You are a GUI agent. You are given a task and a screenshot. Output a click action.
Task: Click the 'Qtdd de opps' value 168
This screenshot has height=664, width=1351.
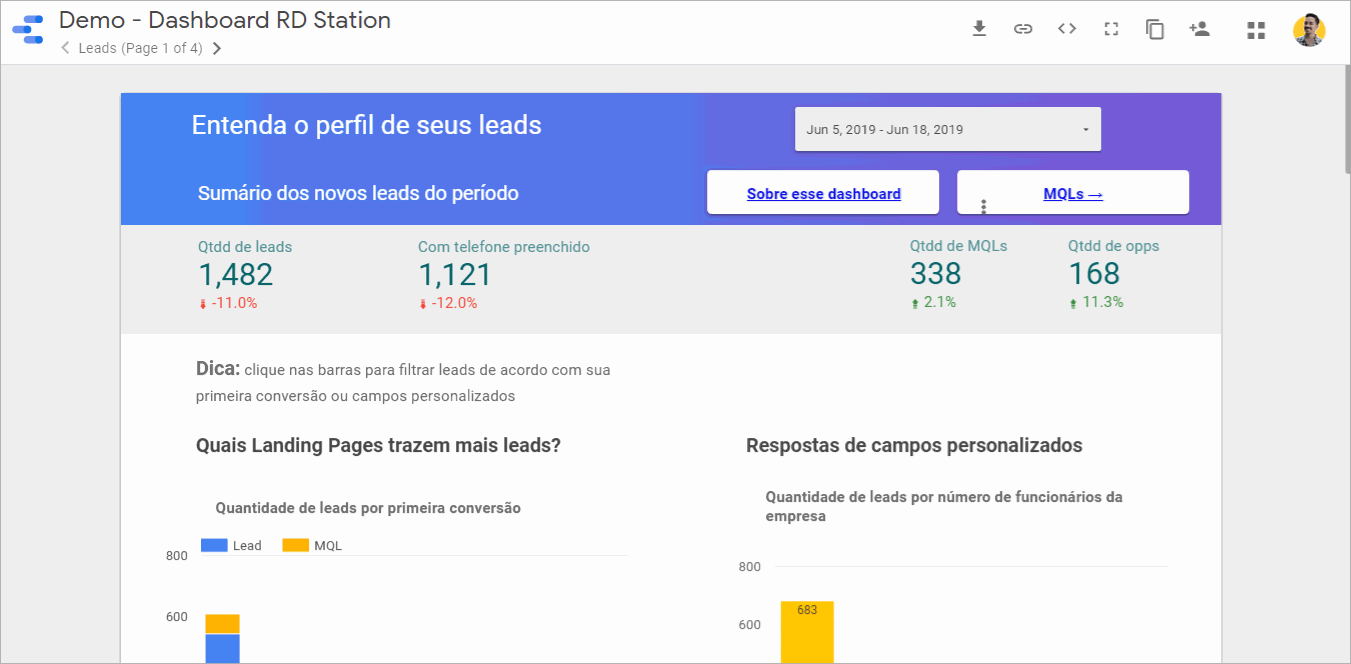[1094, 273]
